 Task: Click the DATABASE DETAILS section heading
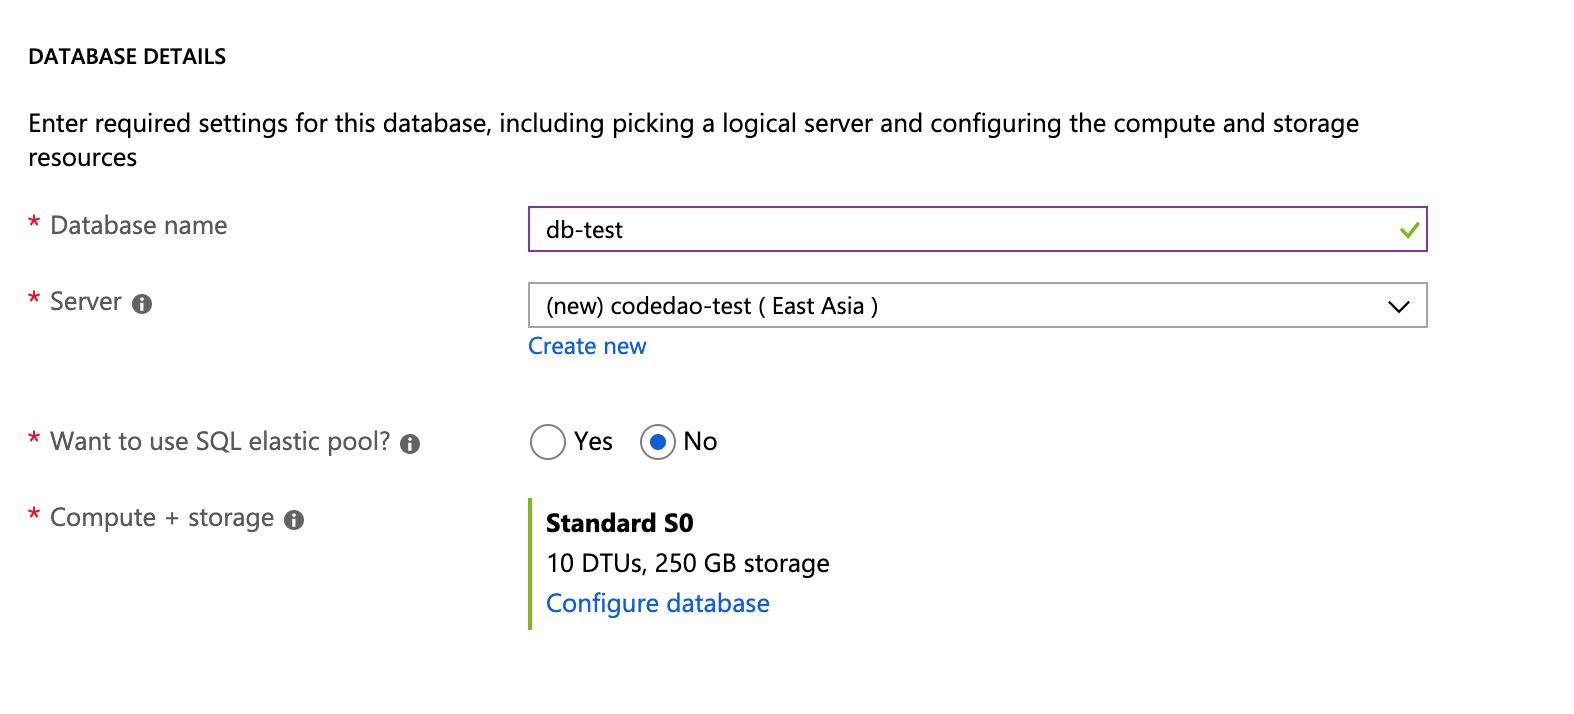(127, 57)
